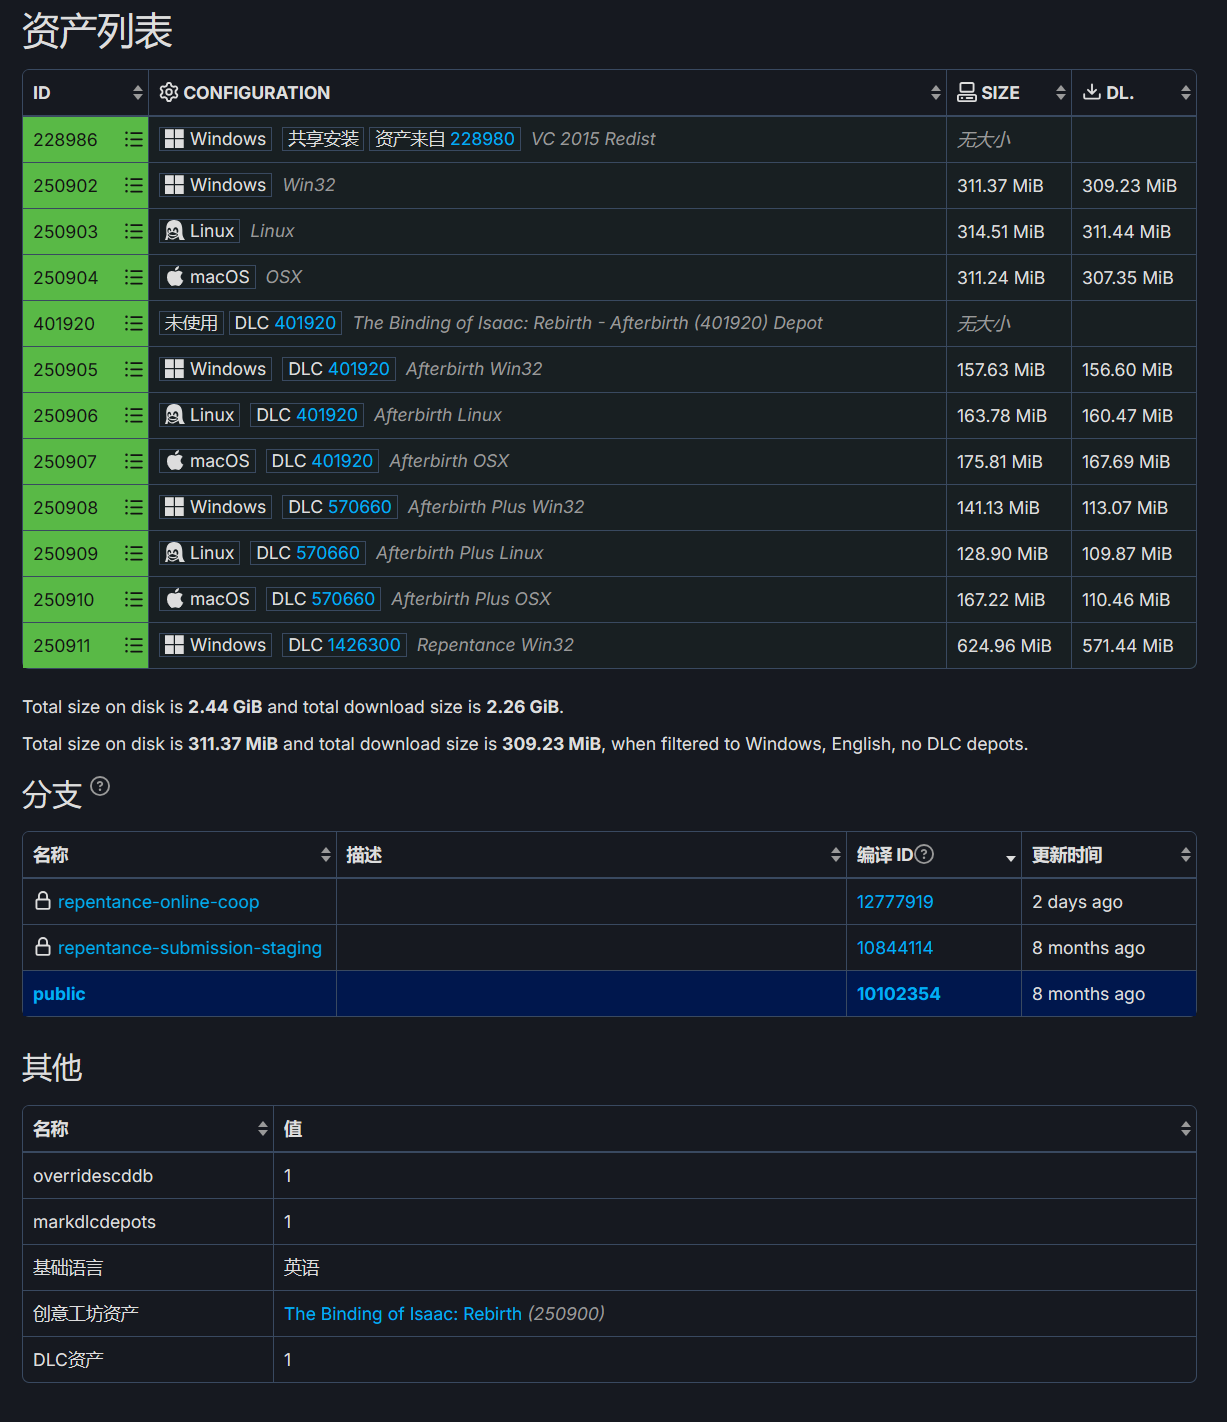The image size is (1227, 1422).
Task: Click the 共享安装 tag in first row
Action: pos(323,139)
